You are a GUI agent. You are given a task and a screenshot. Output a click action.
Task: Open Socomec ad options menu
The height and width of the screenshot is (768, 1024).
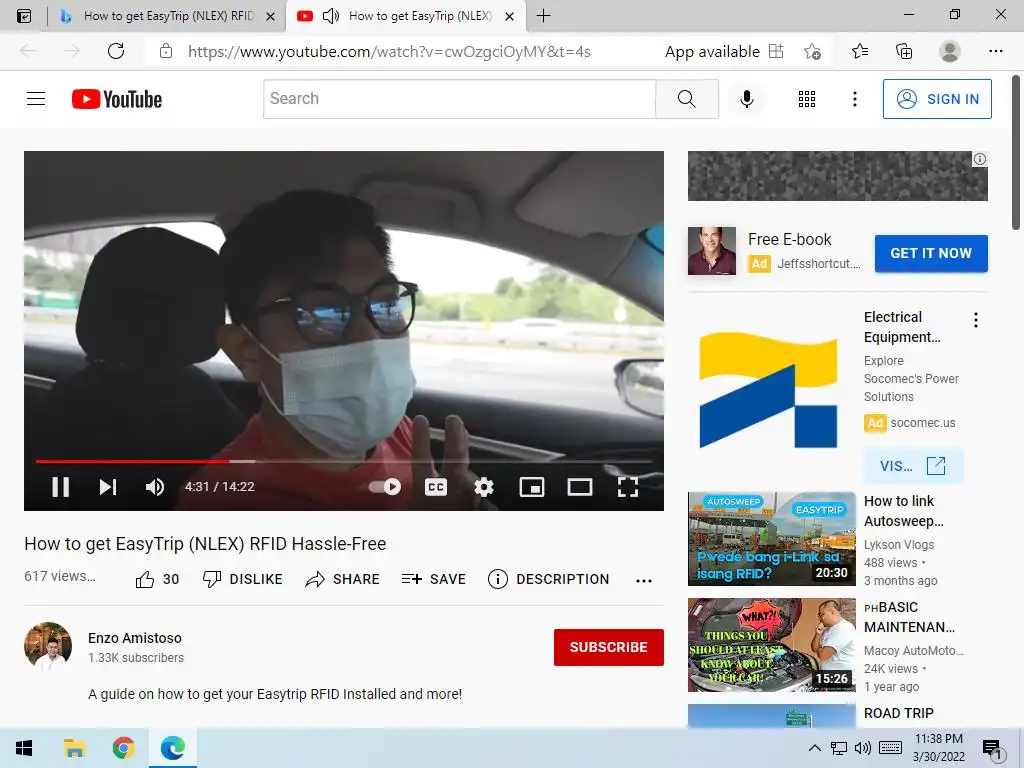coord(975,320)
